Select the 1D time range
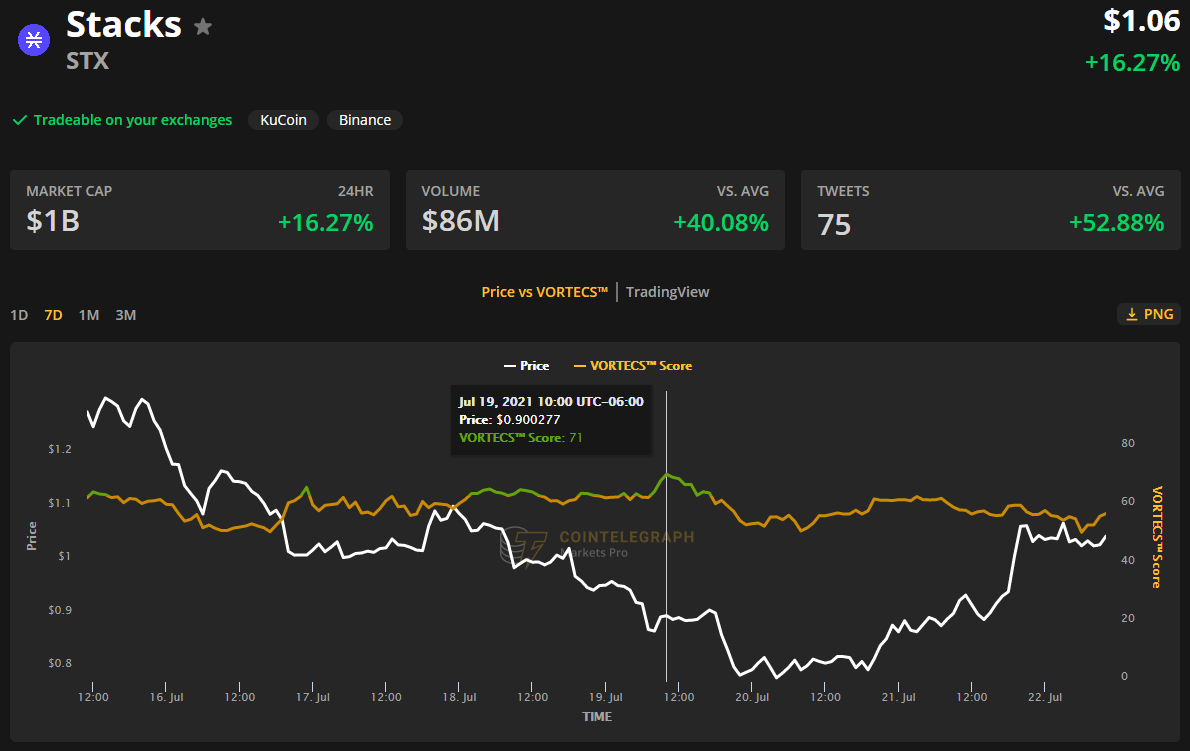The width and height of the screenshot is (1190, 751). tap(19, 315)
